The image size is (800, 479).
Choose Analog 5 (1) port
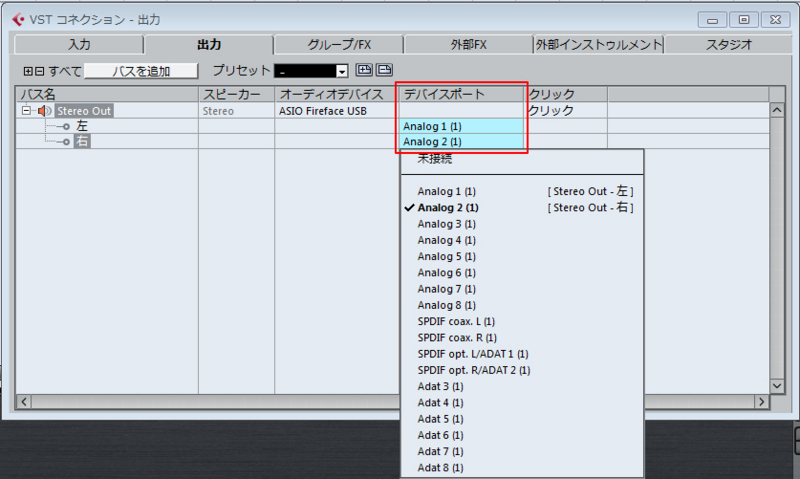(522, 257)
